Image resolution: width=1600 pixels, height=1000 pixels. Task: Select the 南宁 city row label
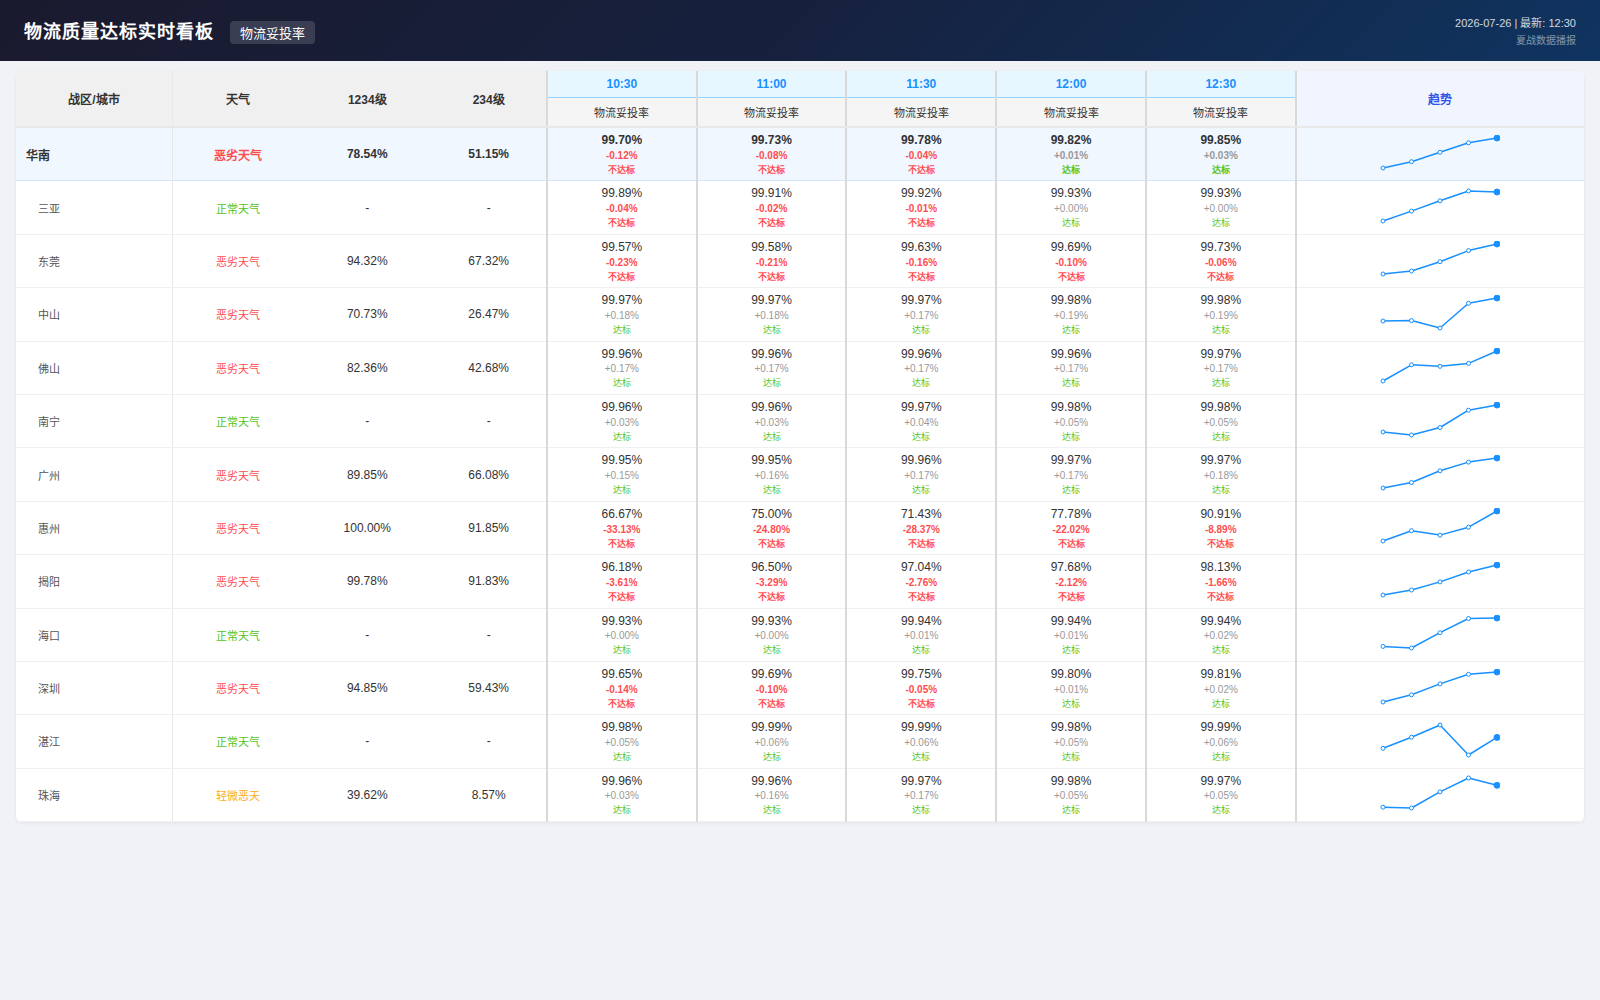click(x=49, y=422)
